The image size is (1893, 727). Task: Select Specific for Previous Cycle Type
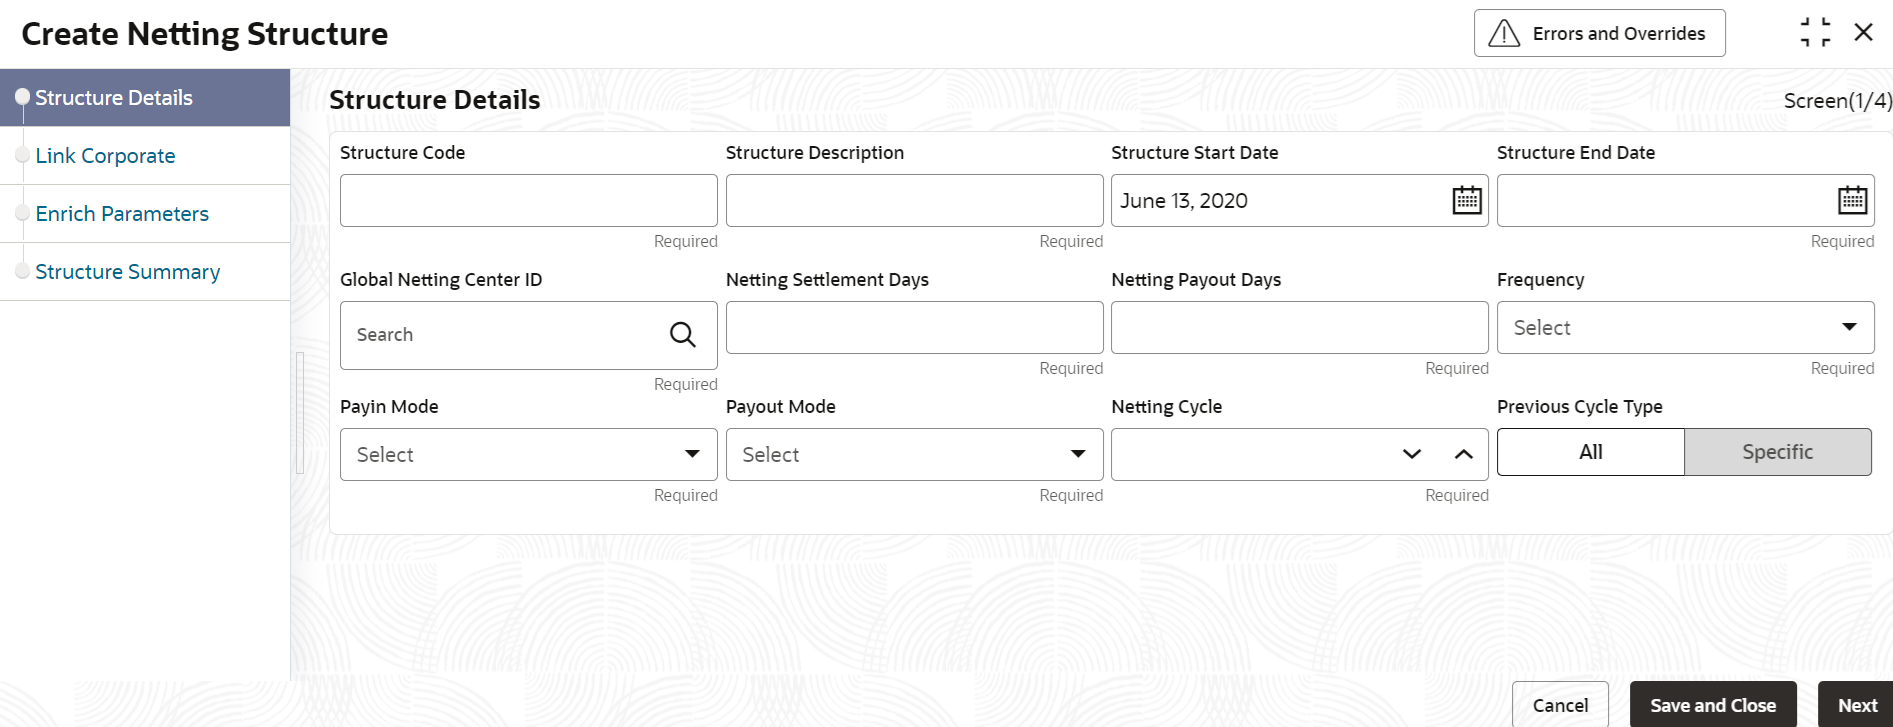1777,452
